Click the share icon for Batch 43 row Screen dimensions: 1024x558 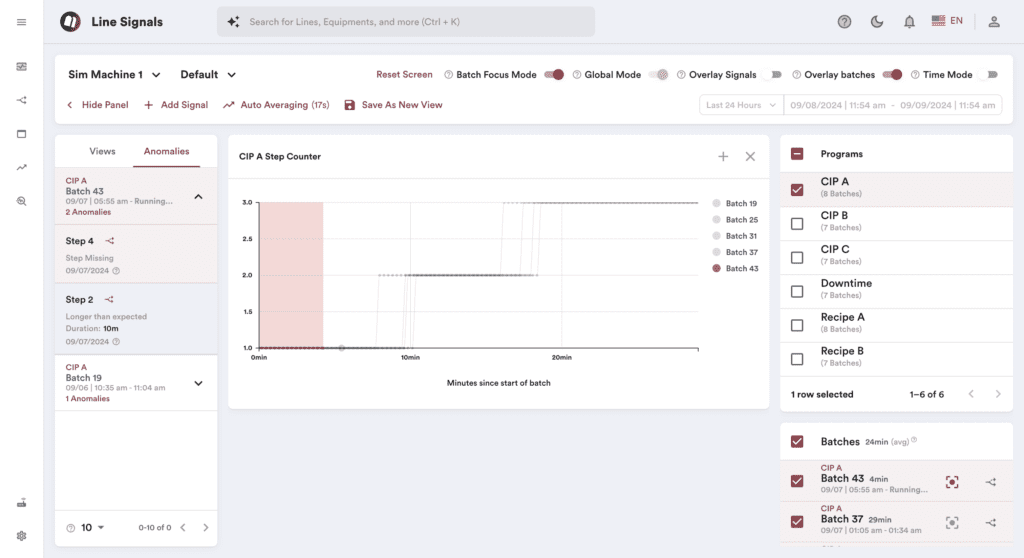pyautogui.click(x=991, y=482)
